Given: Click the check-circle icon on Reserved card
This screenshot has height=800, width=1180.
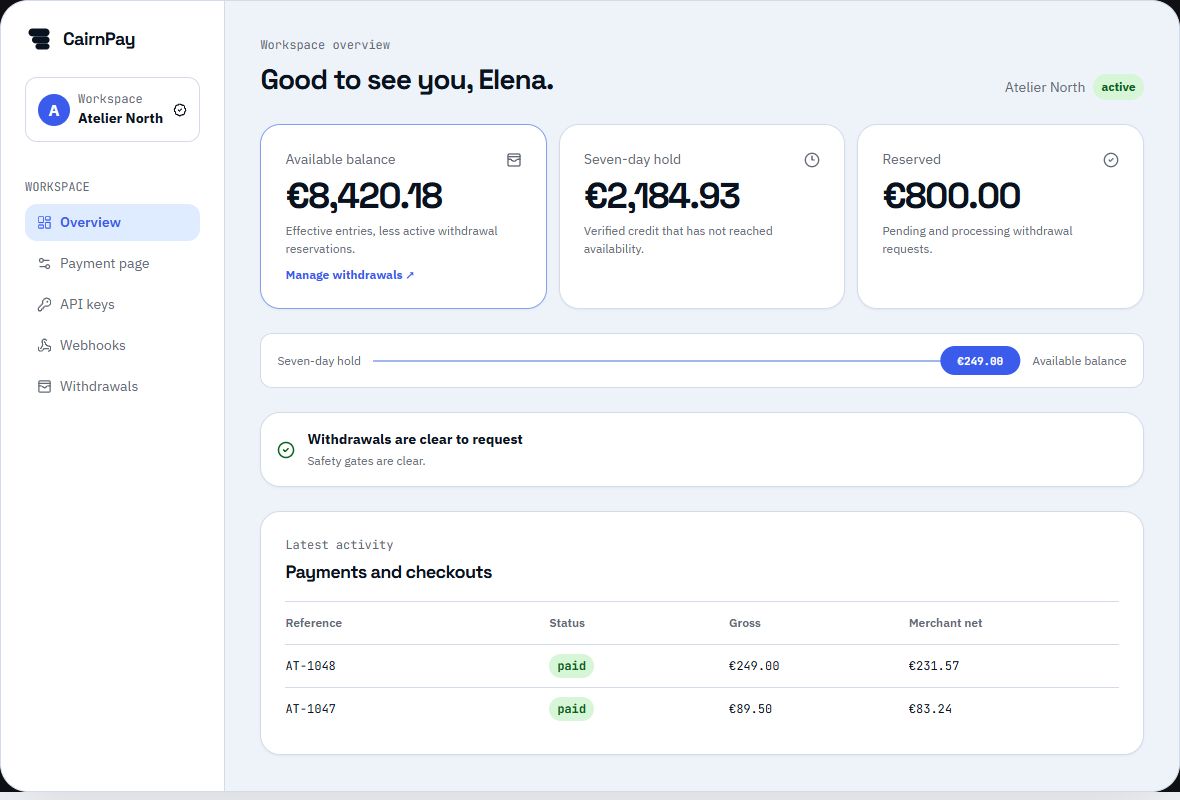Looking at the screenshot, I should pos(1111,160).
